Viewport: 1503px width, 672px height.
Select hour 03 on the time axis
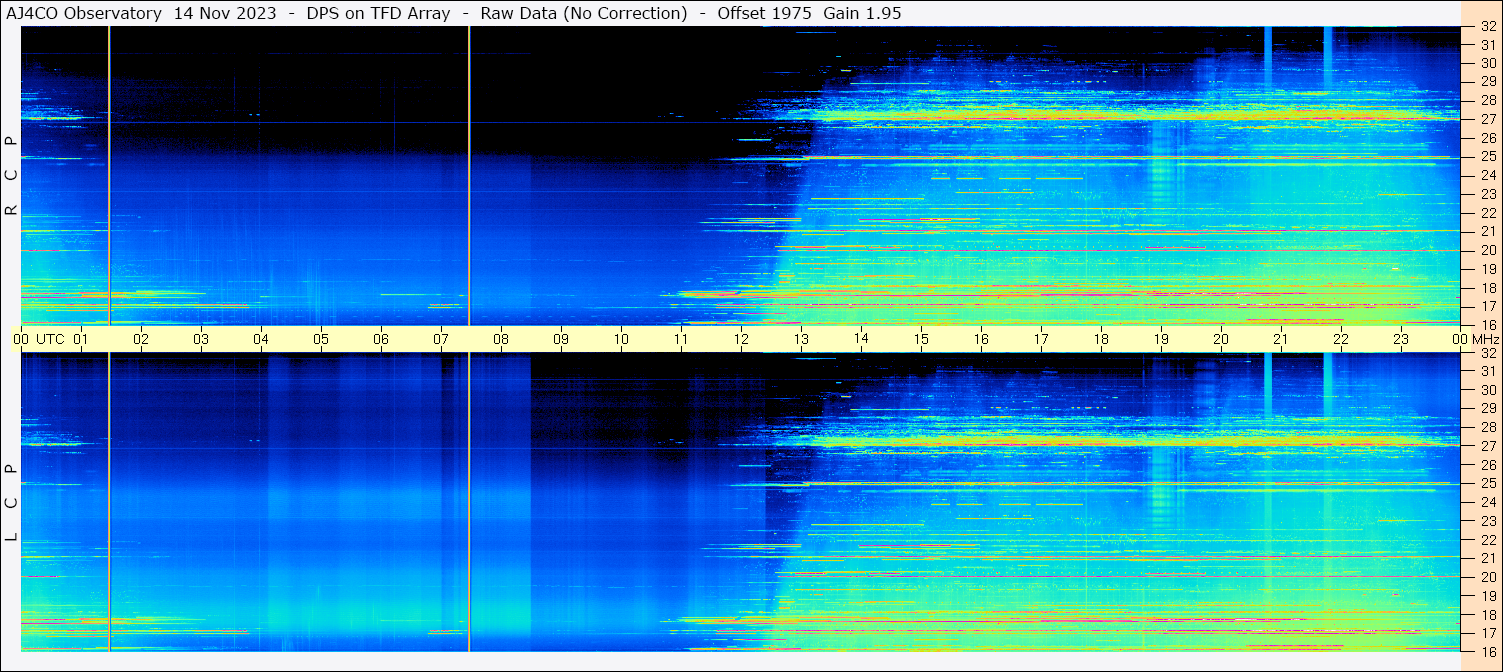coord(201,339)
